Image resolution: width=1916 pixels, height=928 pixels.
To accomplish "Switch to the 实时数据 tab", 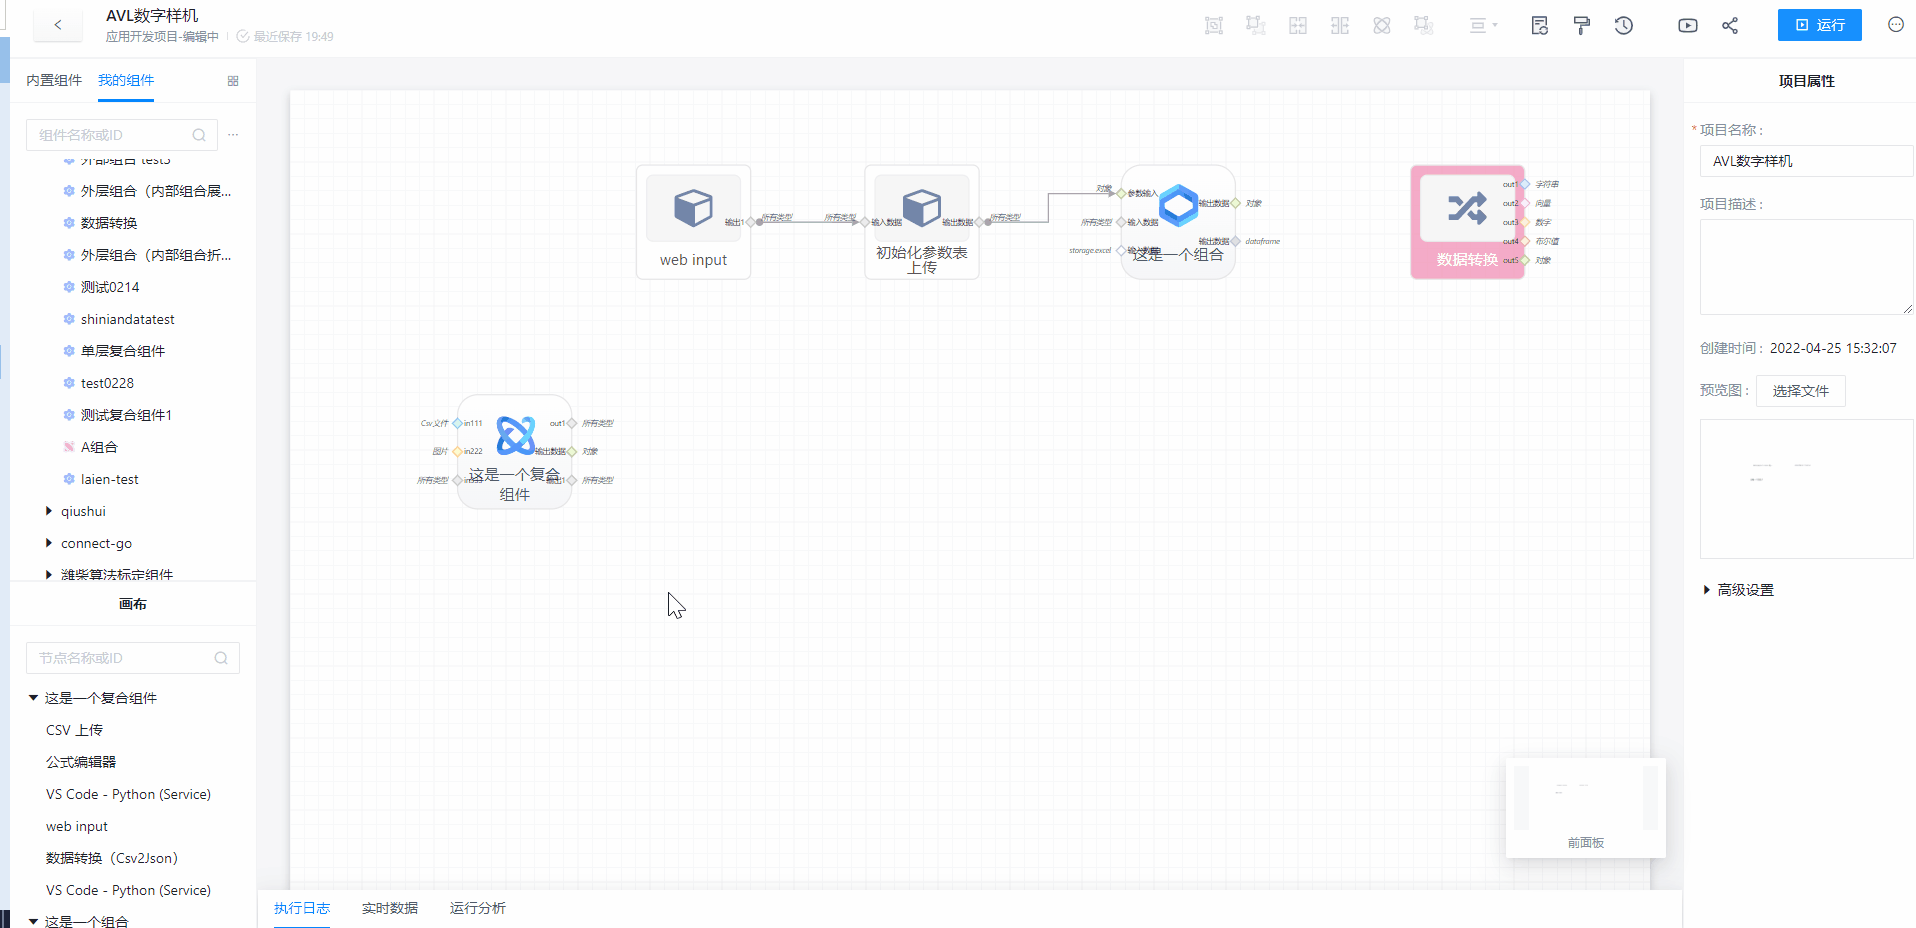I will click(x=390, y=908).
